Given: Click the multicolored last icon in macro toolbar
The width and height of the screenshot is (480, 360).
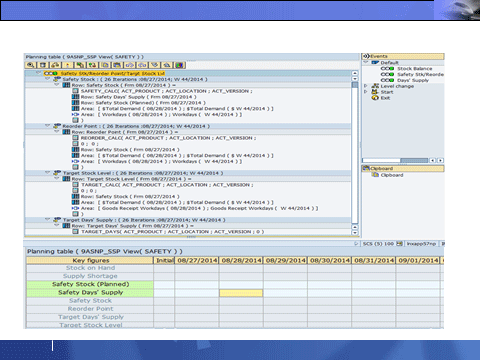Looking at the screenshot, I should coord(180,65).
